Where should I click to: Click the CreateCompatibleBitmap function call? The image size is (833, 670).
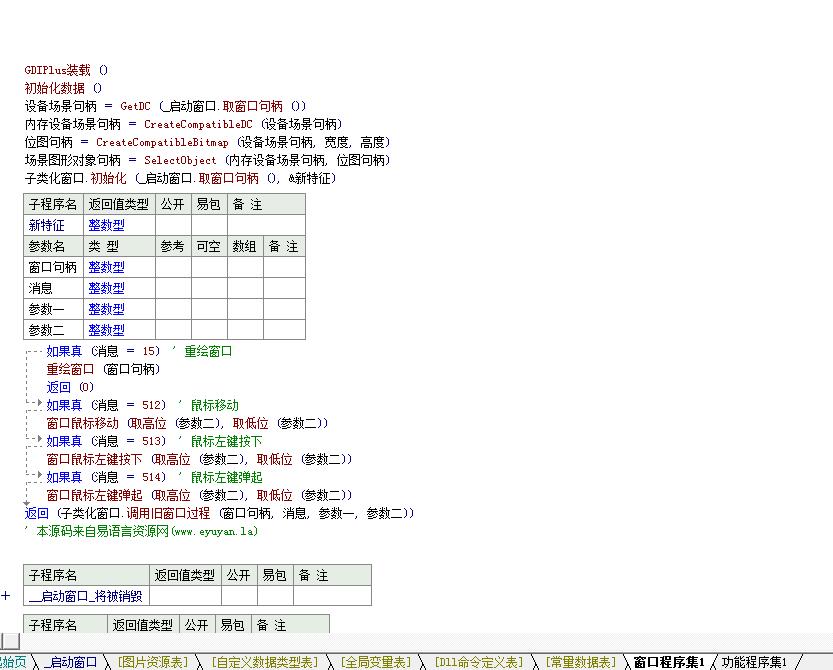162,142
